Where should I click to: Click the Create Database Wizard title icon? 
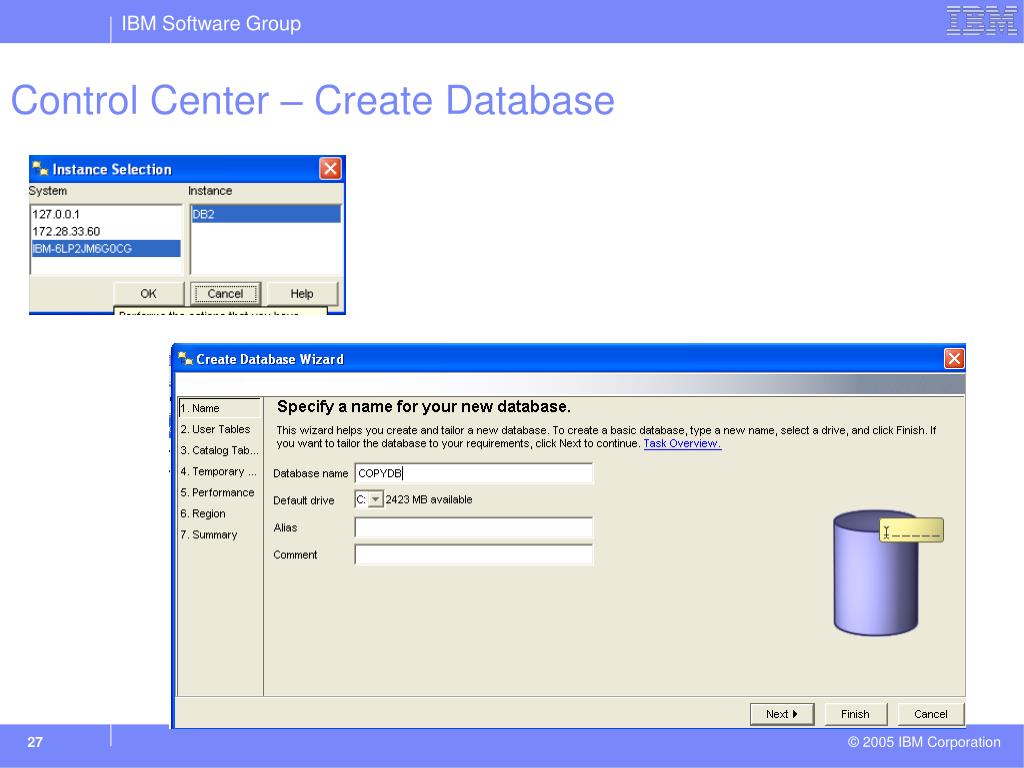tap(185, 359)
